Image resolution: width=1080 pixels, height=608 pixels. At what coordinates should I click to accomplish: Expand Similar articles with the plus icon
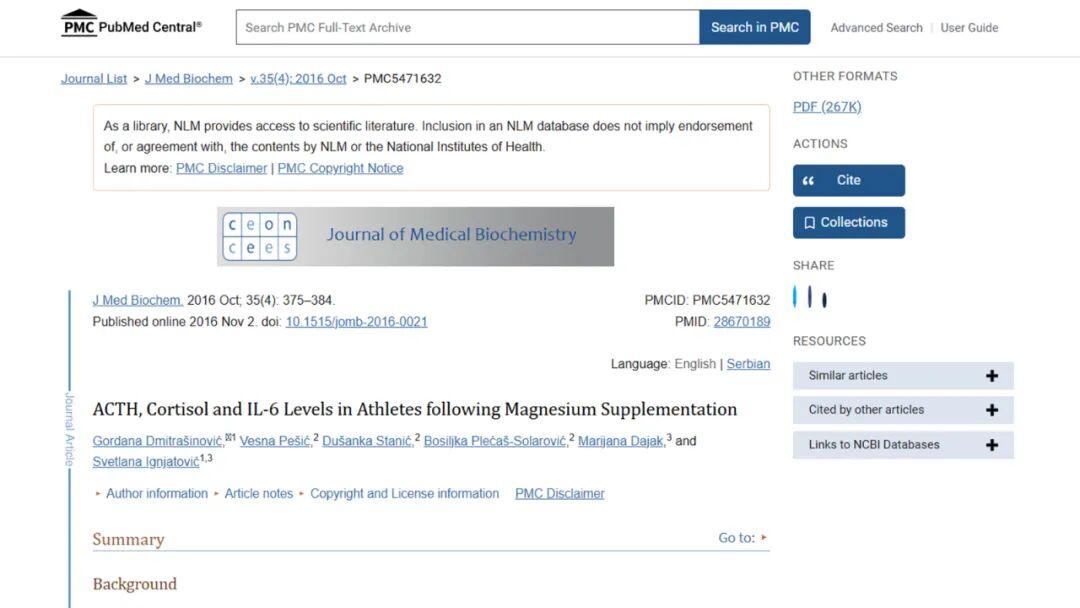coord(992,376)
